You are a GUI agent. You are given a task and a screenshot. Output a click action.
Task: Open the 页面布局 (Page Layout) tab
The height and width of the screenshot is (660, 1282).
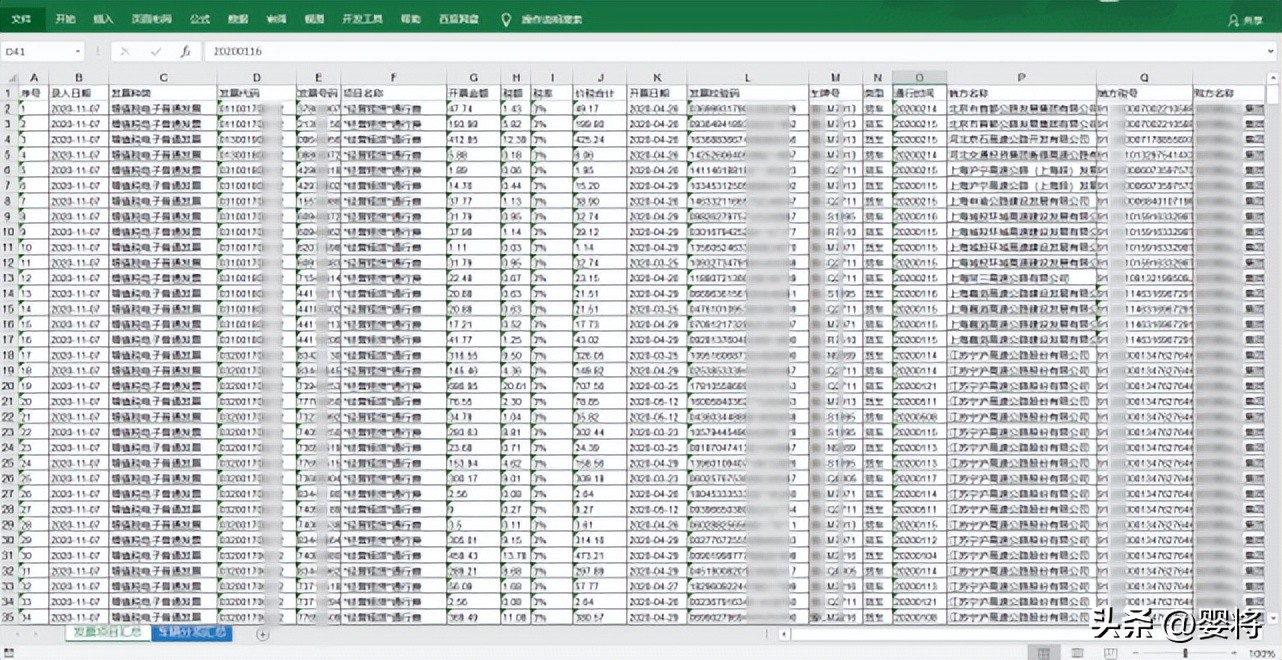(x=150, y=19)
